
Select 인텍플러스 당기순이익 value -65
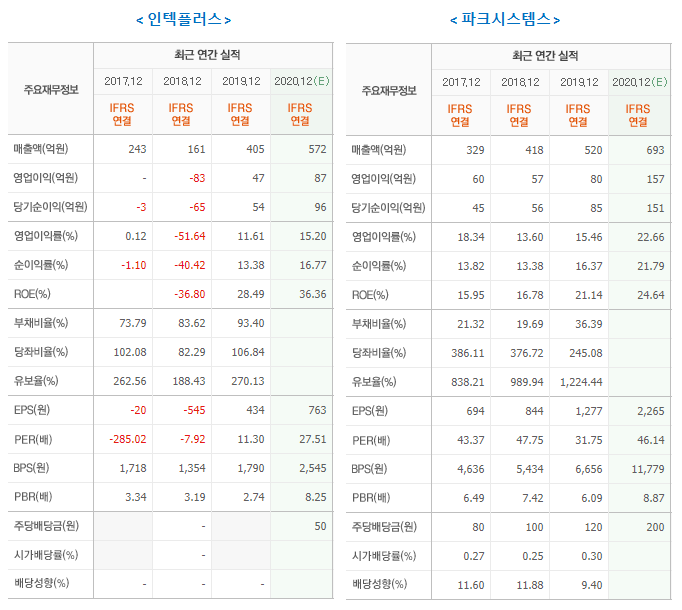[x=197, y=207]
